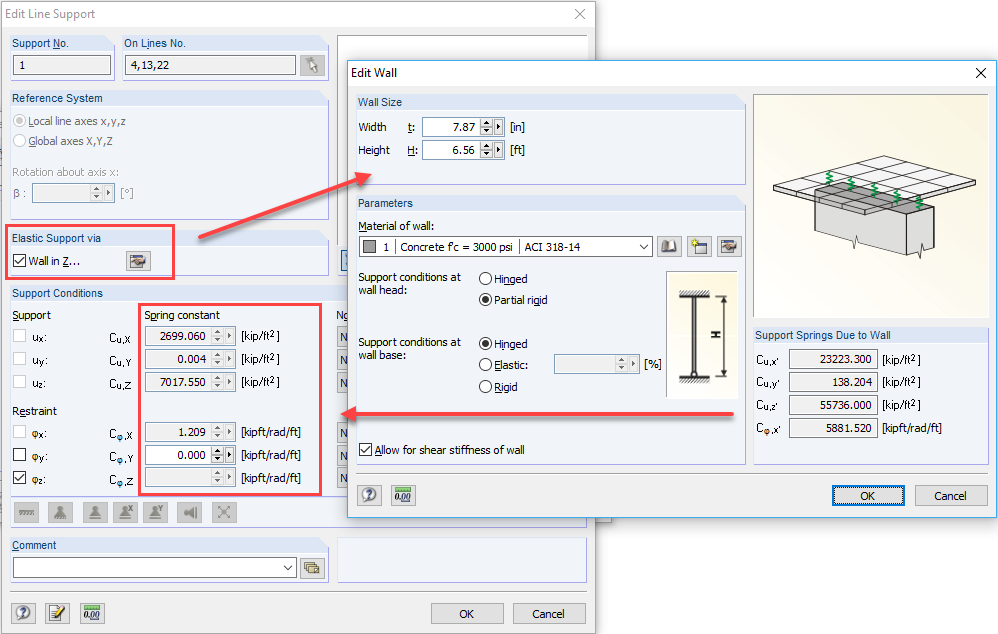998x634 pixels.
Task: Click OK in the Edit Line Support dialog
Action: pos(467,614)
